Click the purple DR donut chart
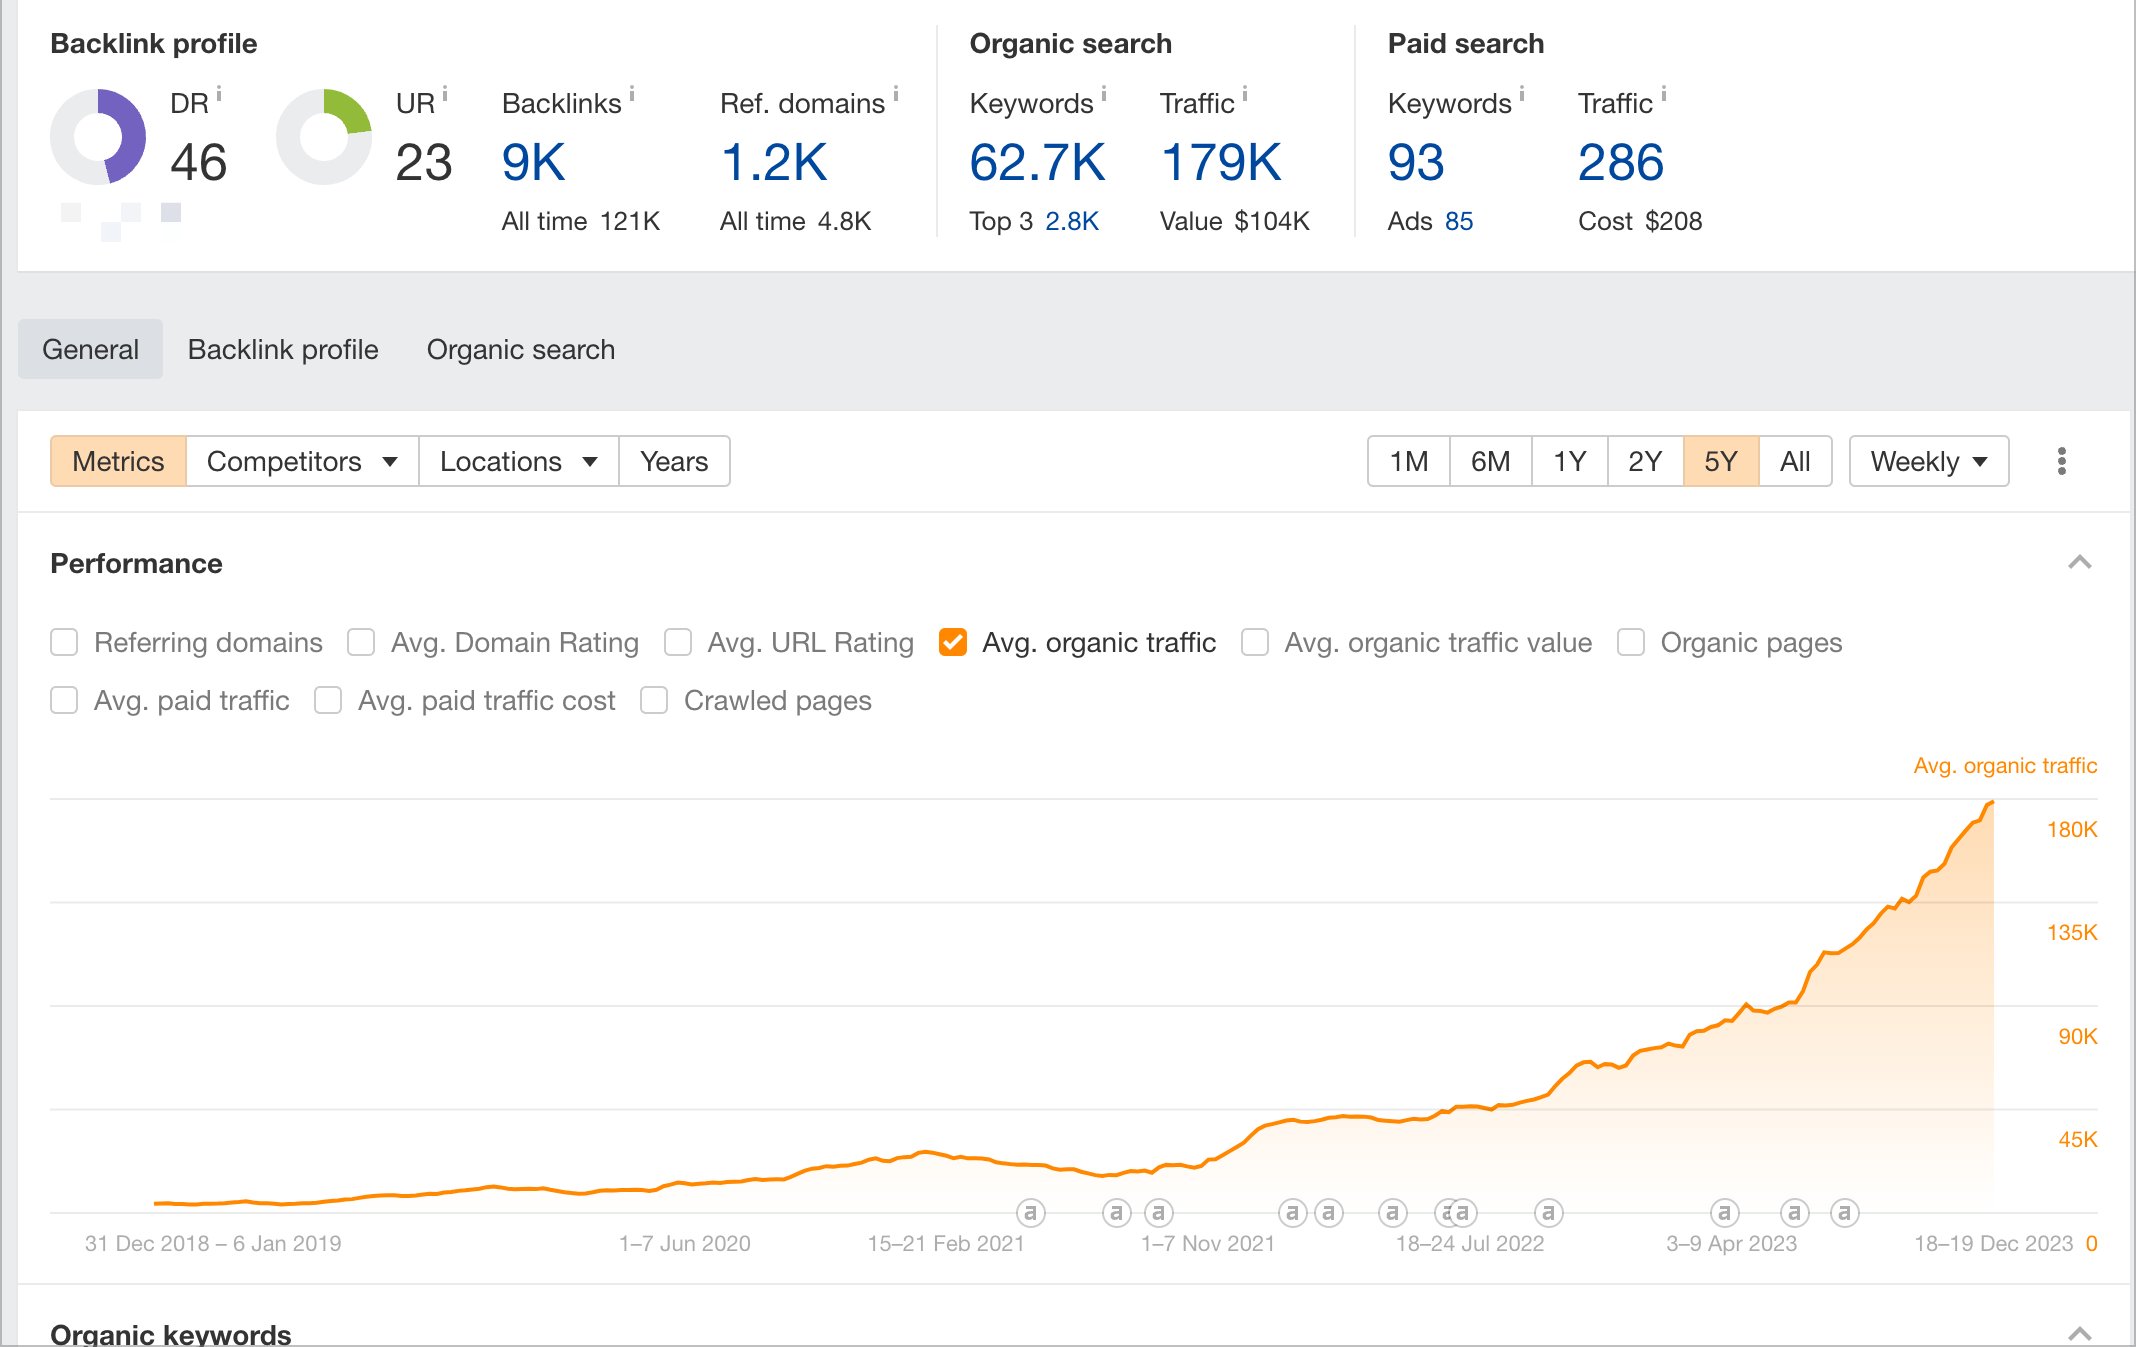This screenshot has width=2136, height=1347. (98, 137)
